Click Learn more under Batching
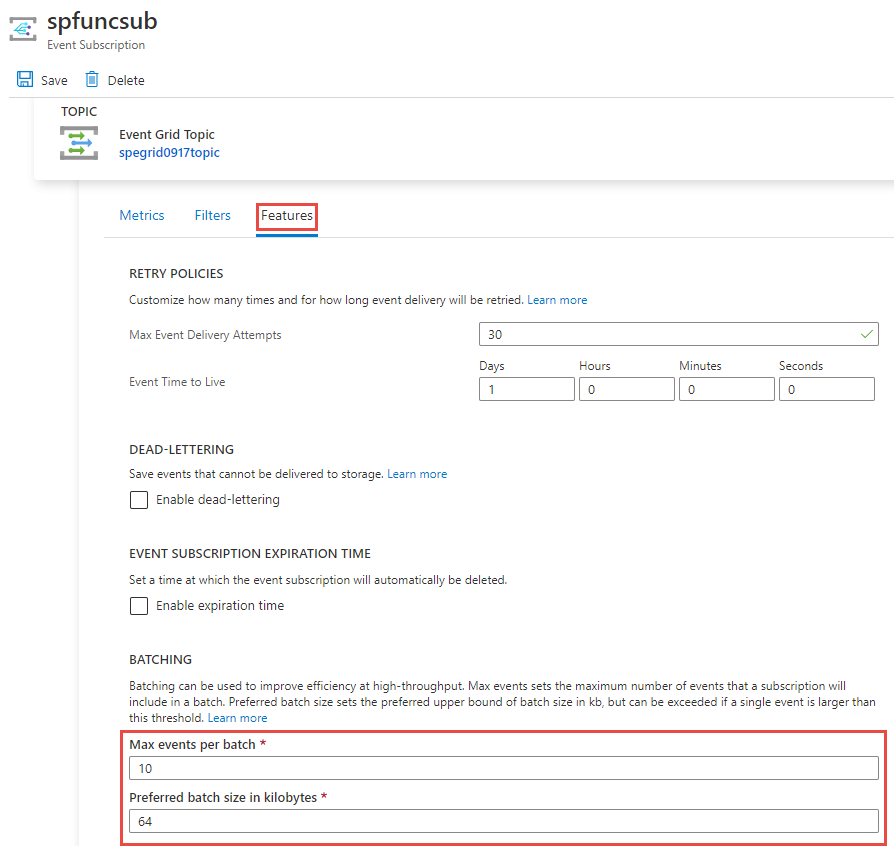 pyautogui.click(x=237, y=717)
